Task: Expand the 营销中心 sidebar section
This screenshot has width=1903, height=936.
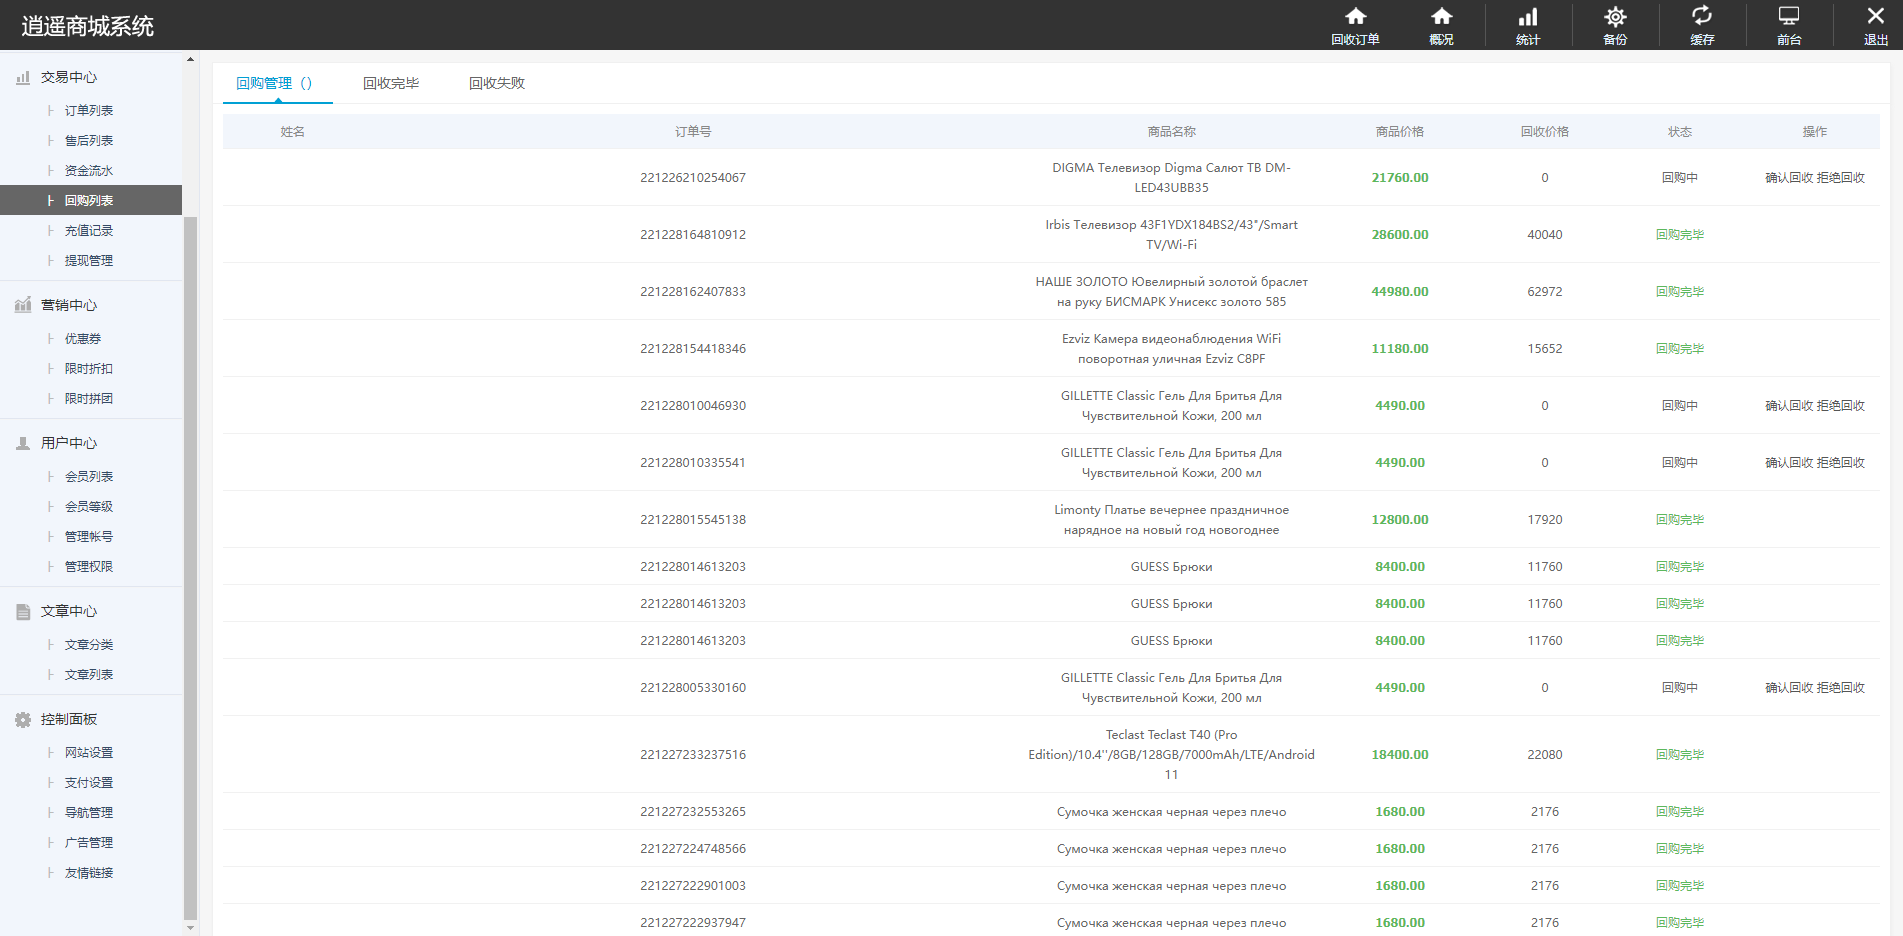Action: (68, 306)
